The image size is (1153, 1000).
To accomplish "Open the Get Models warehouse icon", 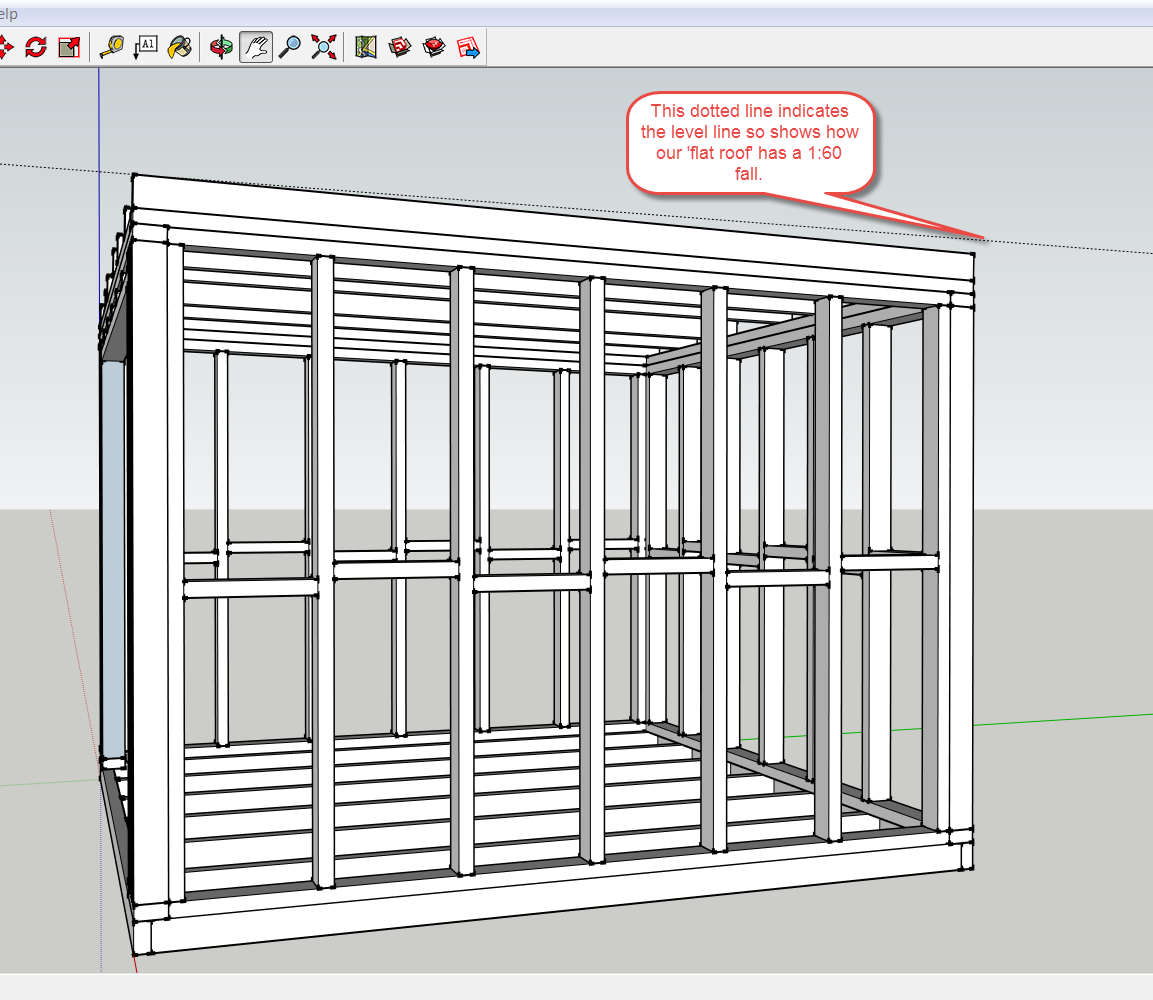I will 400,46.
